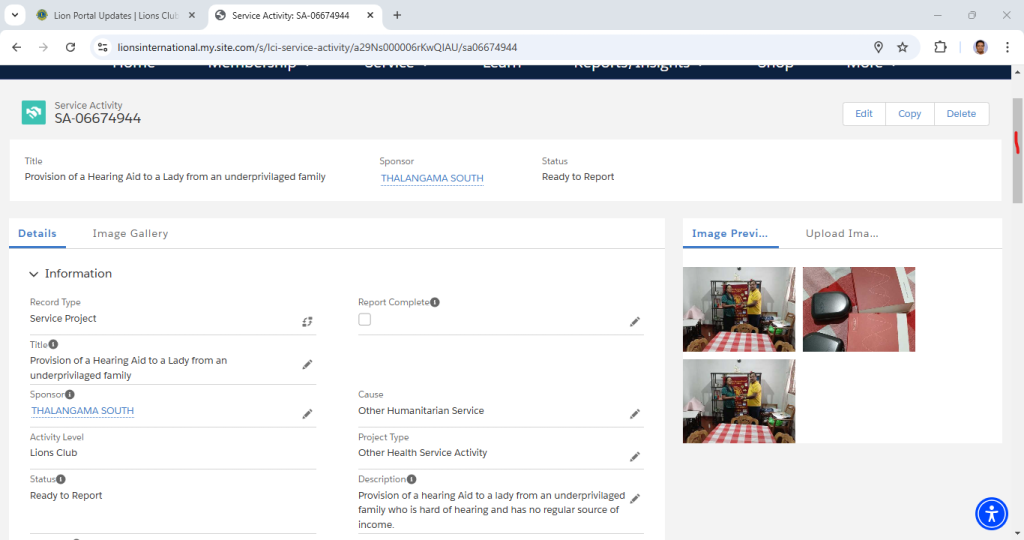This screenshot has height=540, width=1024.
Task: Open the Status info tooltip icon
Action: click(x=61, y=479)
